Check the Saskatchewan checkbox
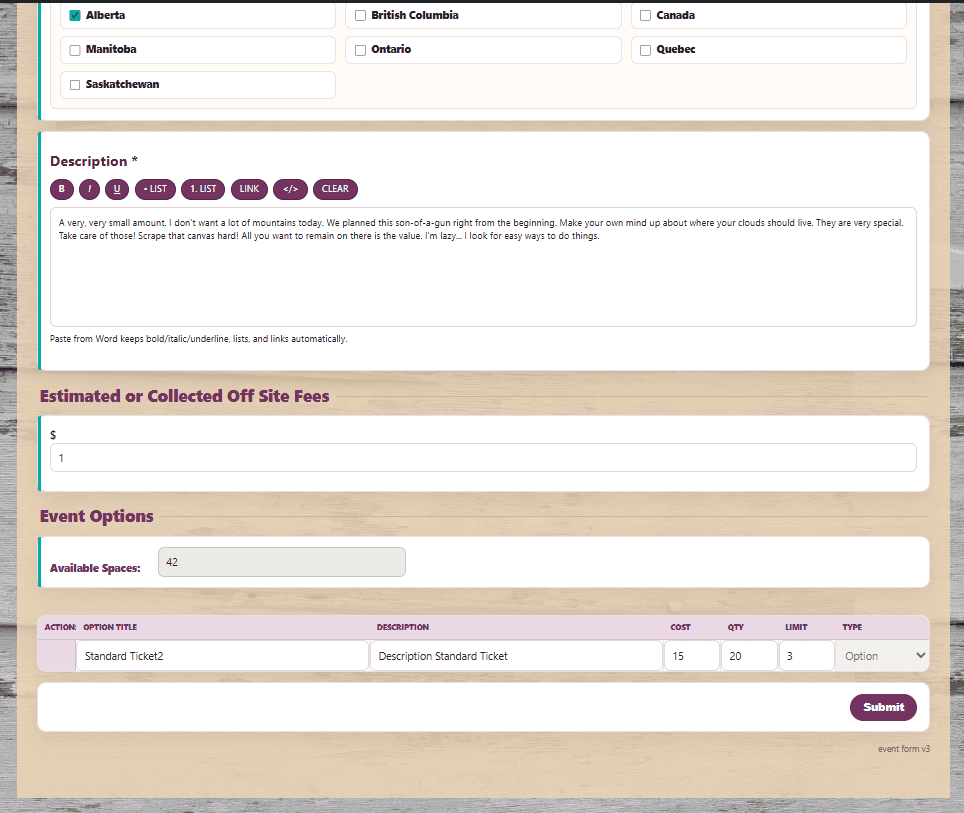 (x=75, y=85)
